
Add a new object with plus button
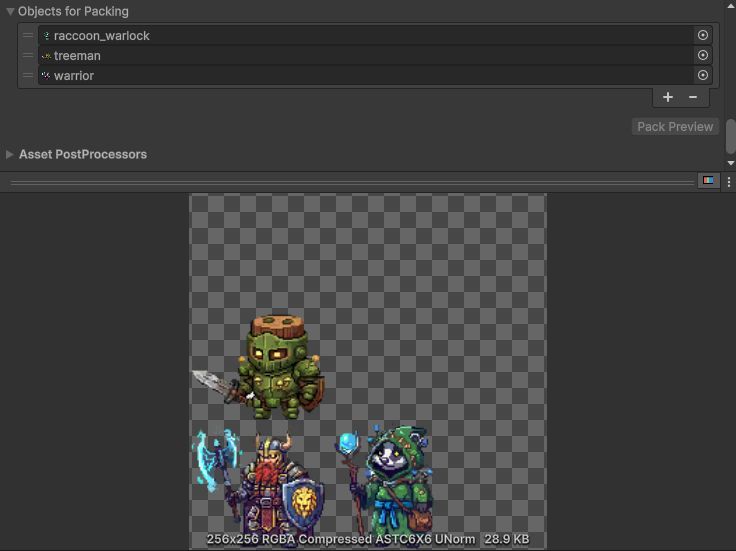(667, 97)
